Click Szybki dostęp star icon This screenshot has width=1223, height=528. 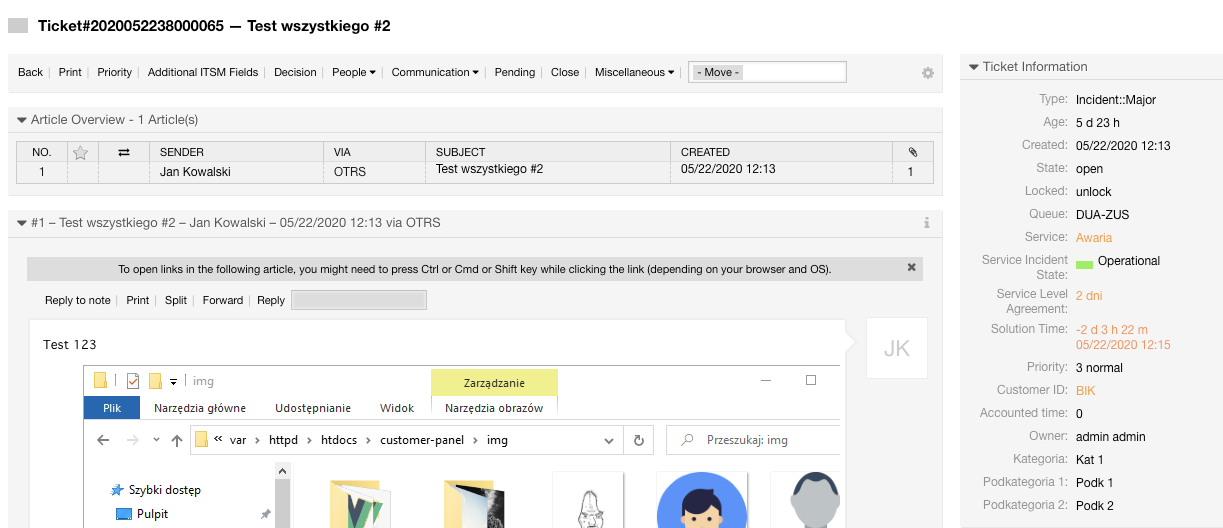(x=118, y=490)
